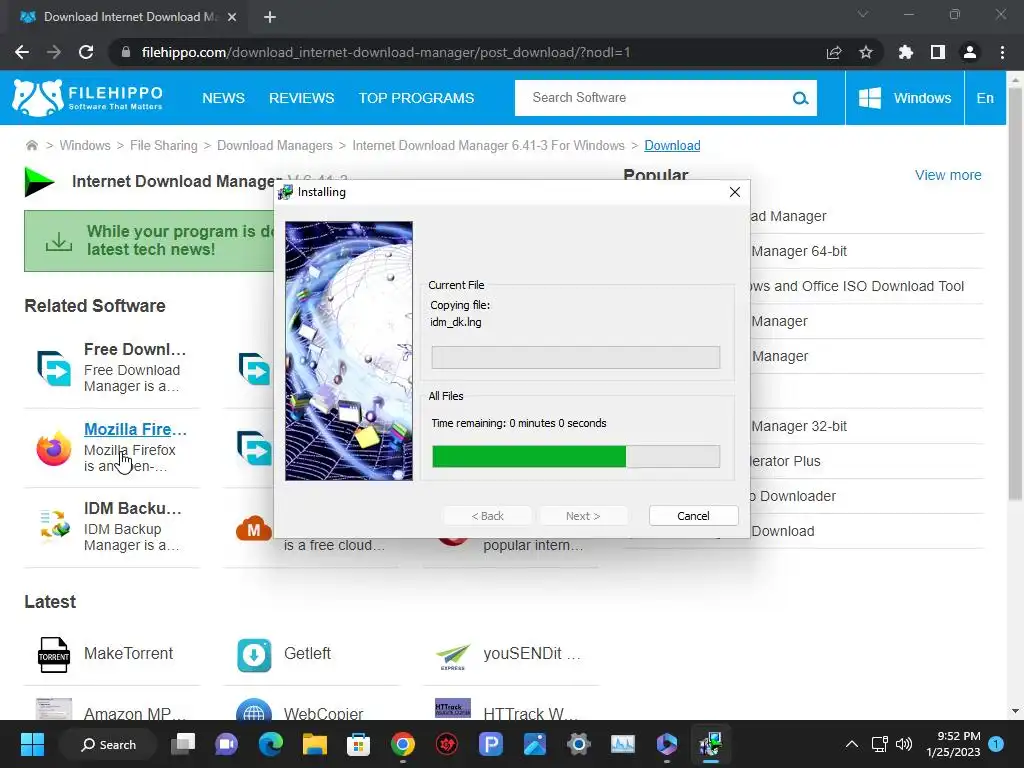Screen dimensions: 1024x768
Task: Click the installer globe artwork image
Action: pyautogui.click(x=349, y=351)
